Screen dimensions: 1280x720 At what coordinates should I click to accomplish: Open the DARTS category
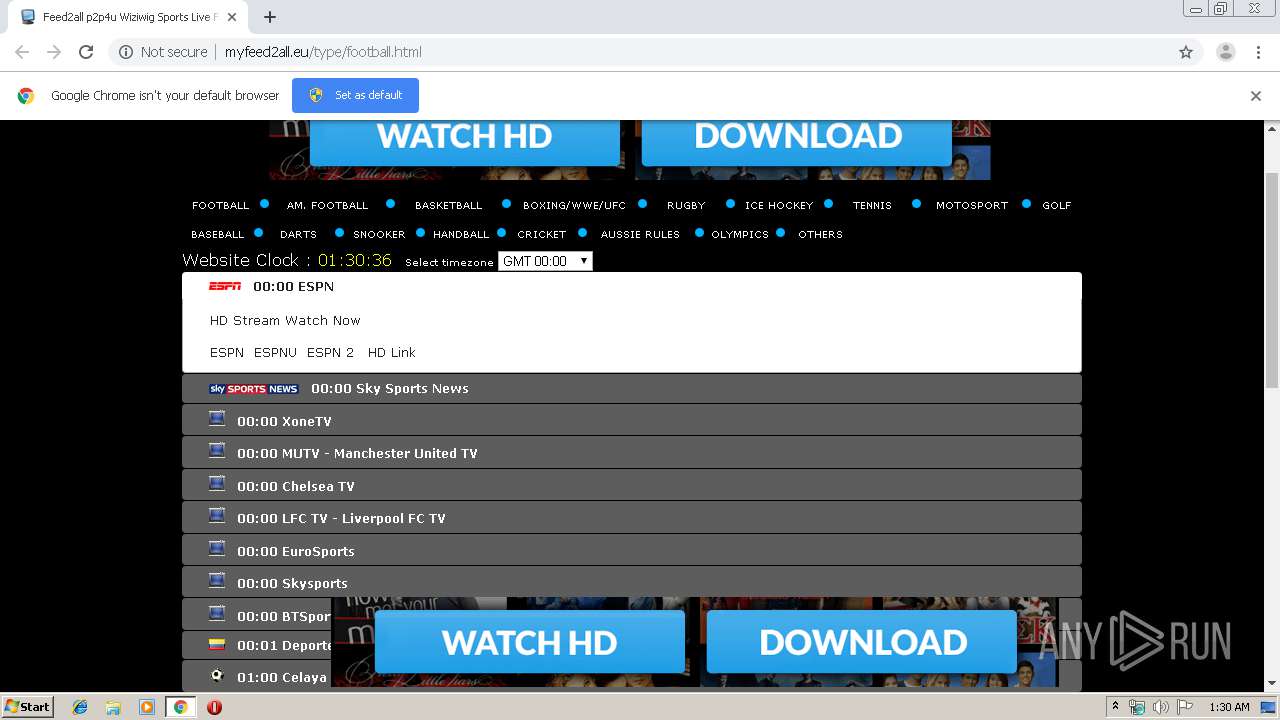(298, 234)
